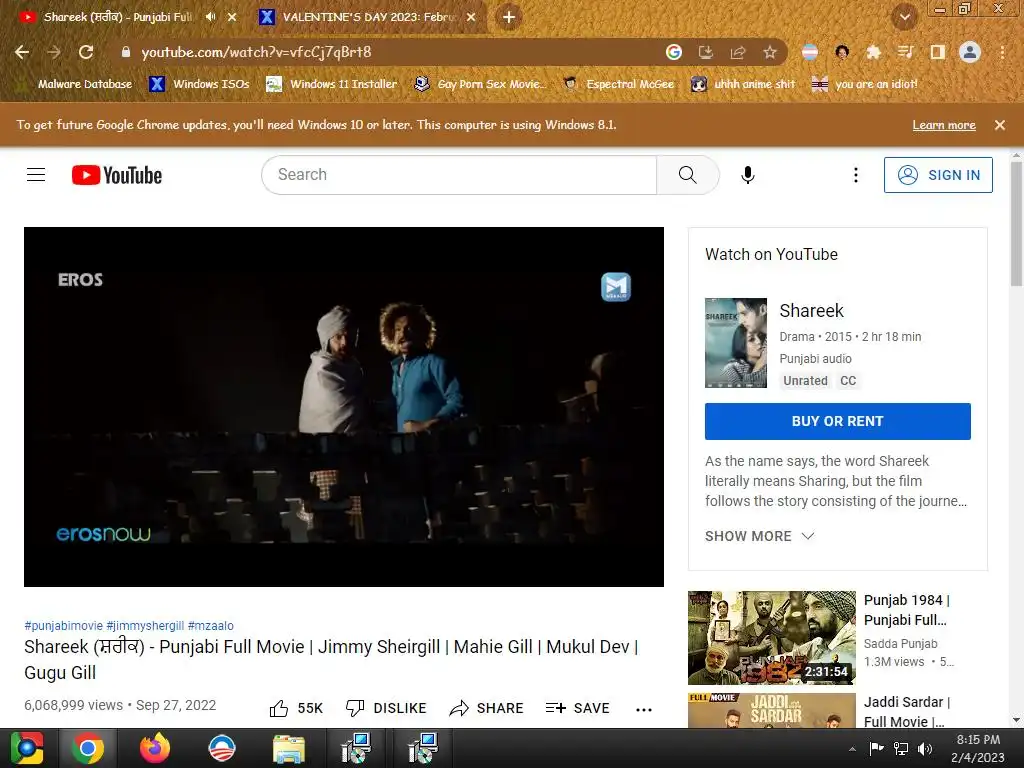1024x768 pixels.
Task: Open File Explorer folder on taskbar
Action: click(x=288, y=748)
